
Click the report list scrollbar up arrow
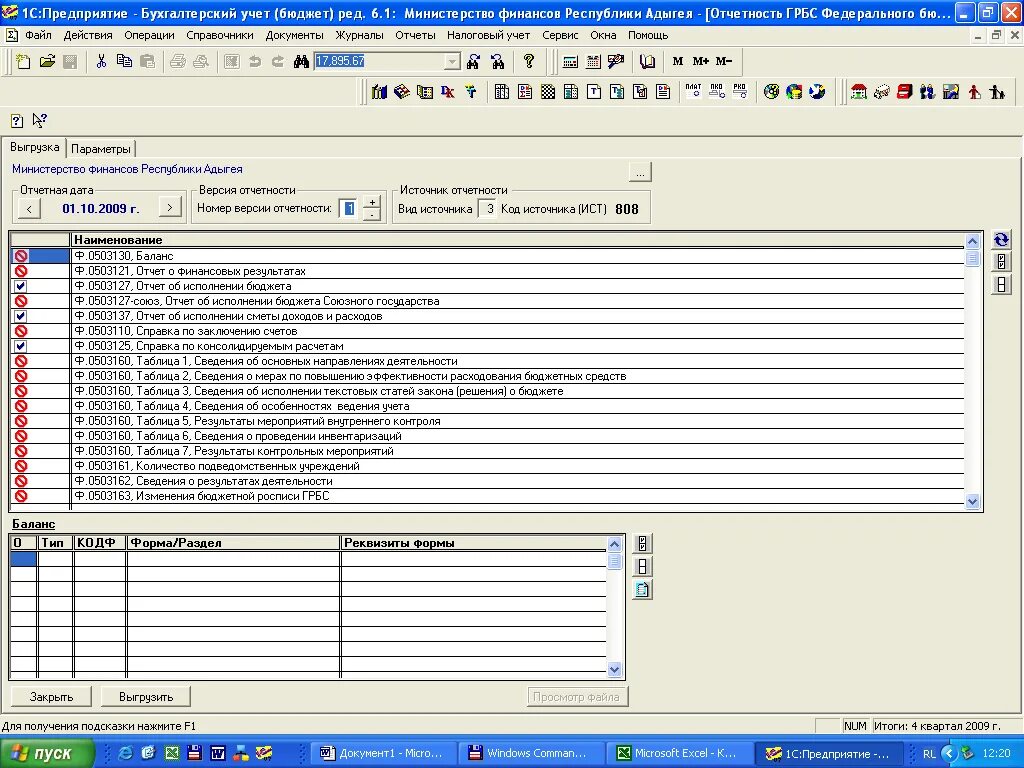click(972, 242)
